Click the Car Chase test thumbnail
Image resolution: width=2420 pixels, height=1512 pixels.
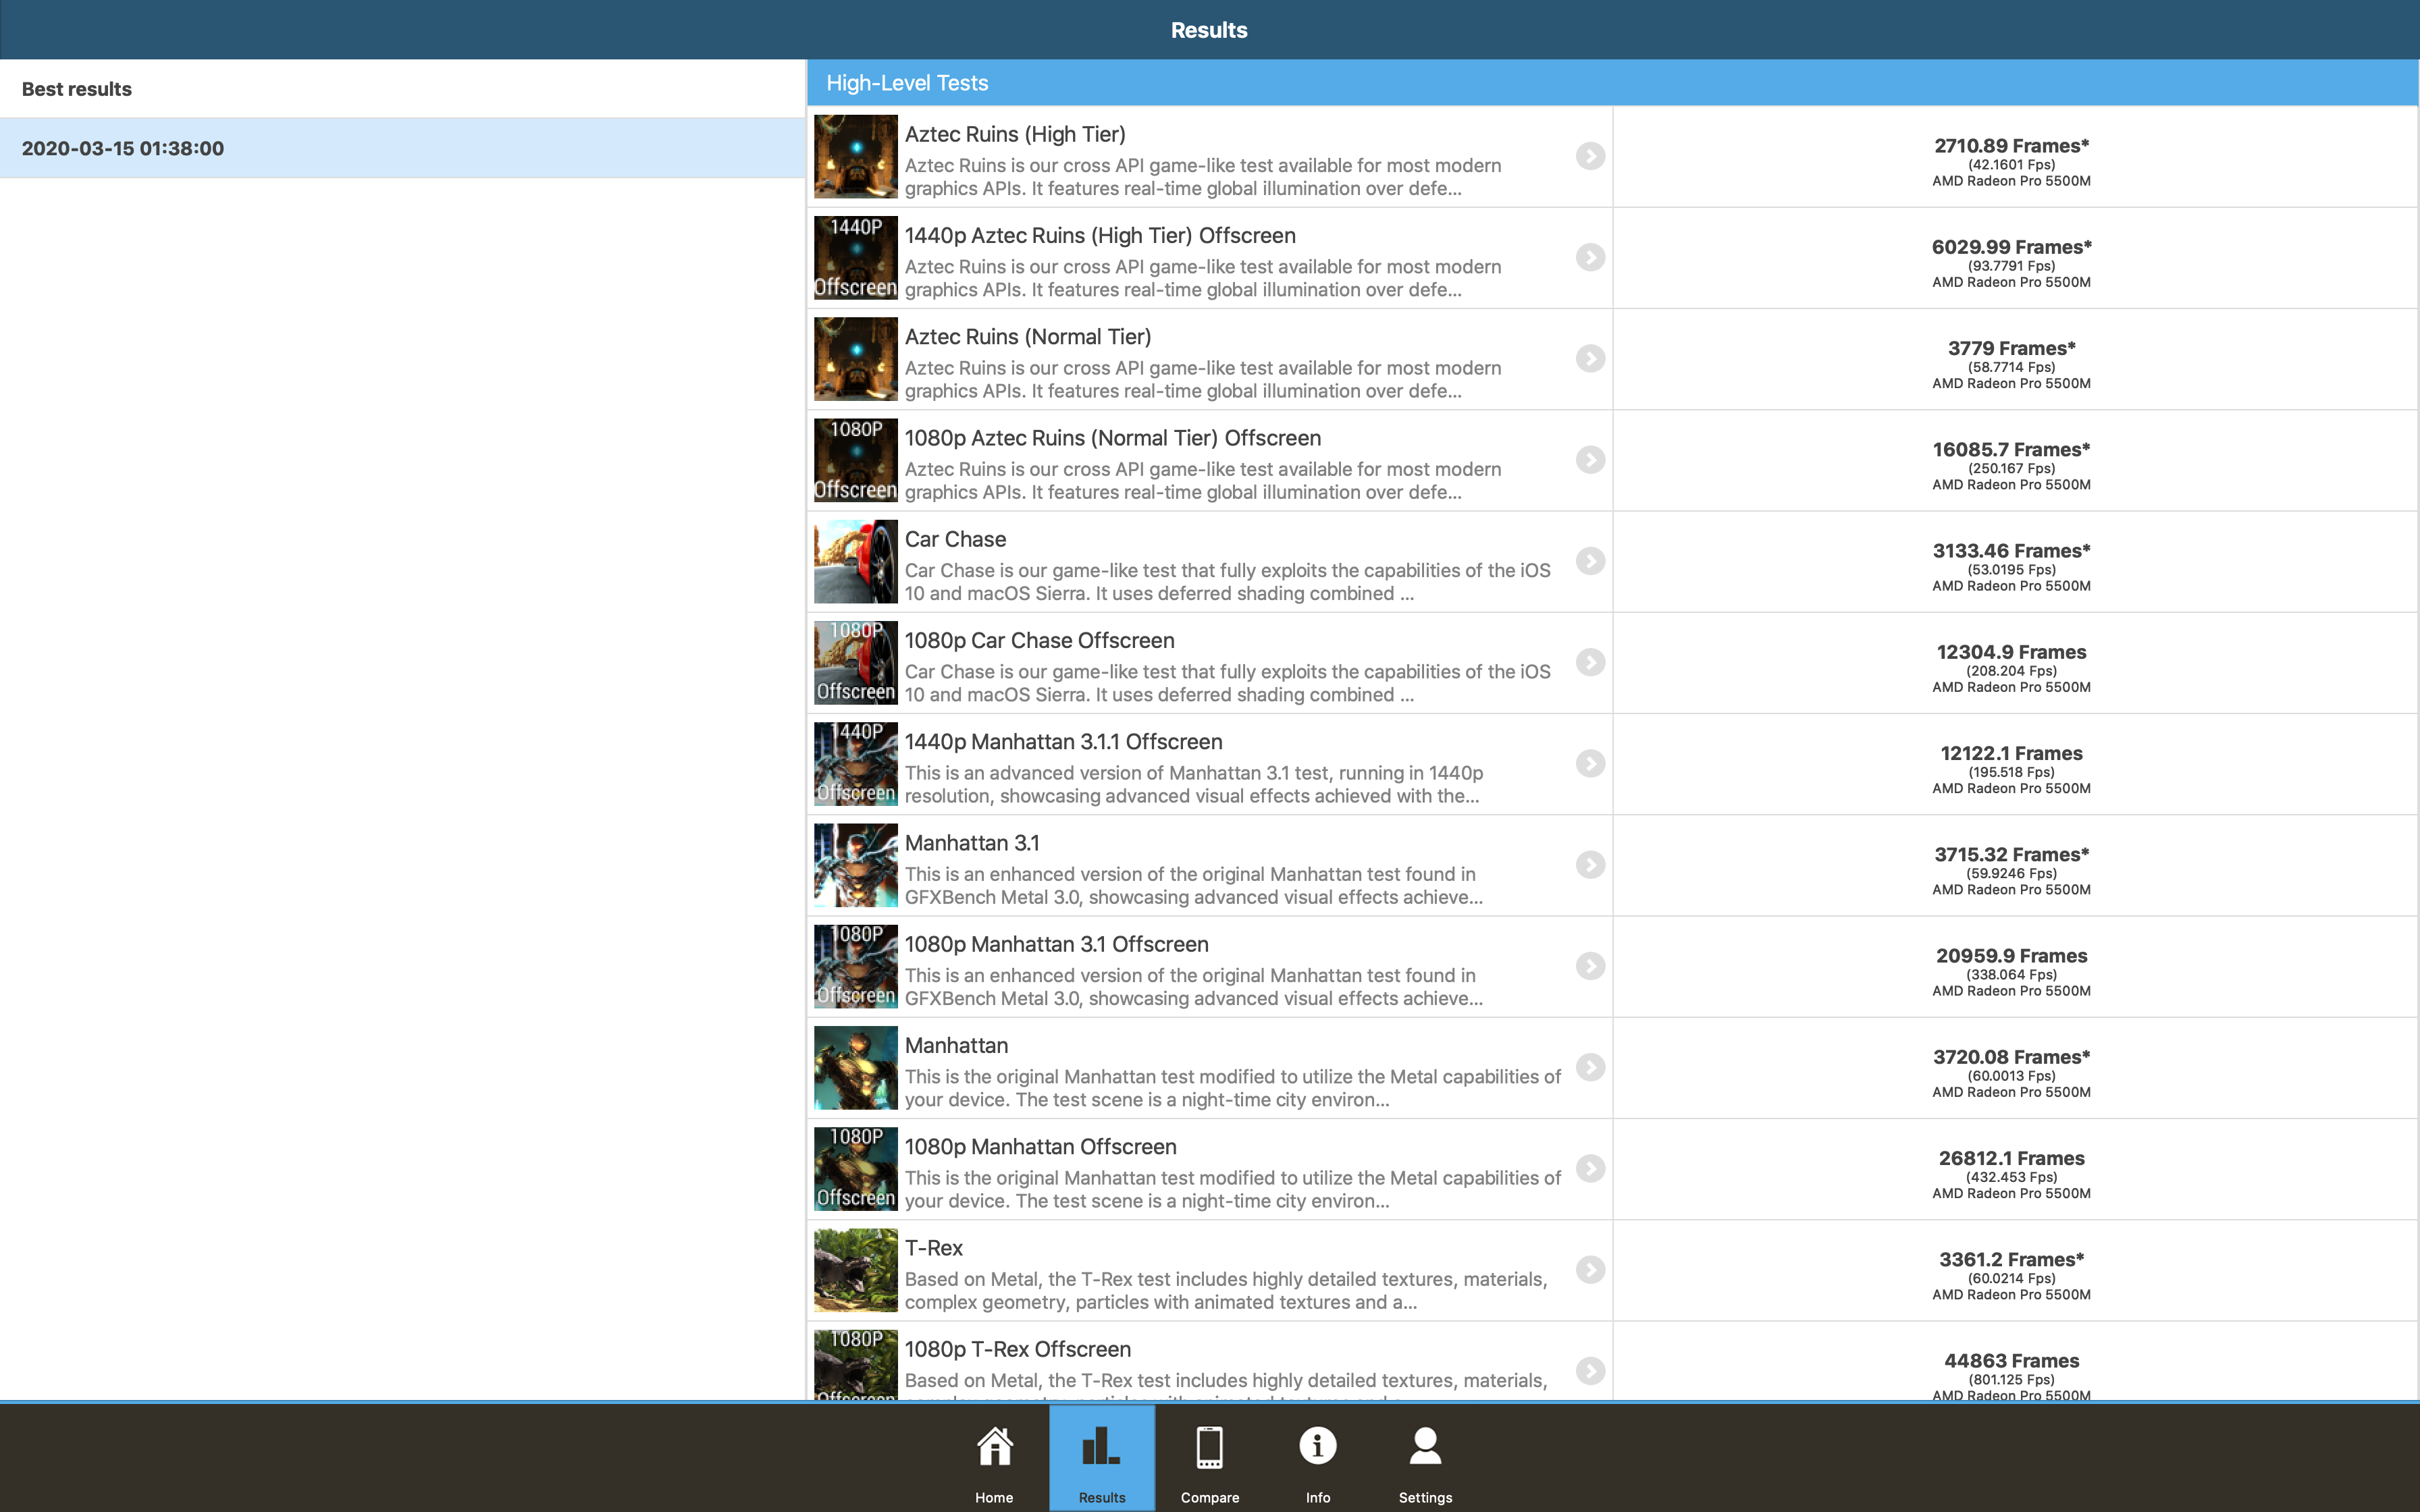point(855,561)
